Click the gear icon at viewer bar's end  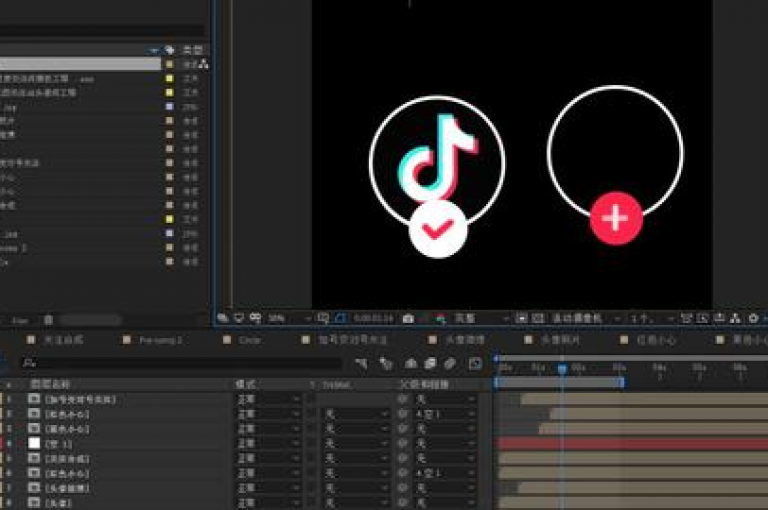[x=753, y=318]
